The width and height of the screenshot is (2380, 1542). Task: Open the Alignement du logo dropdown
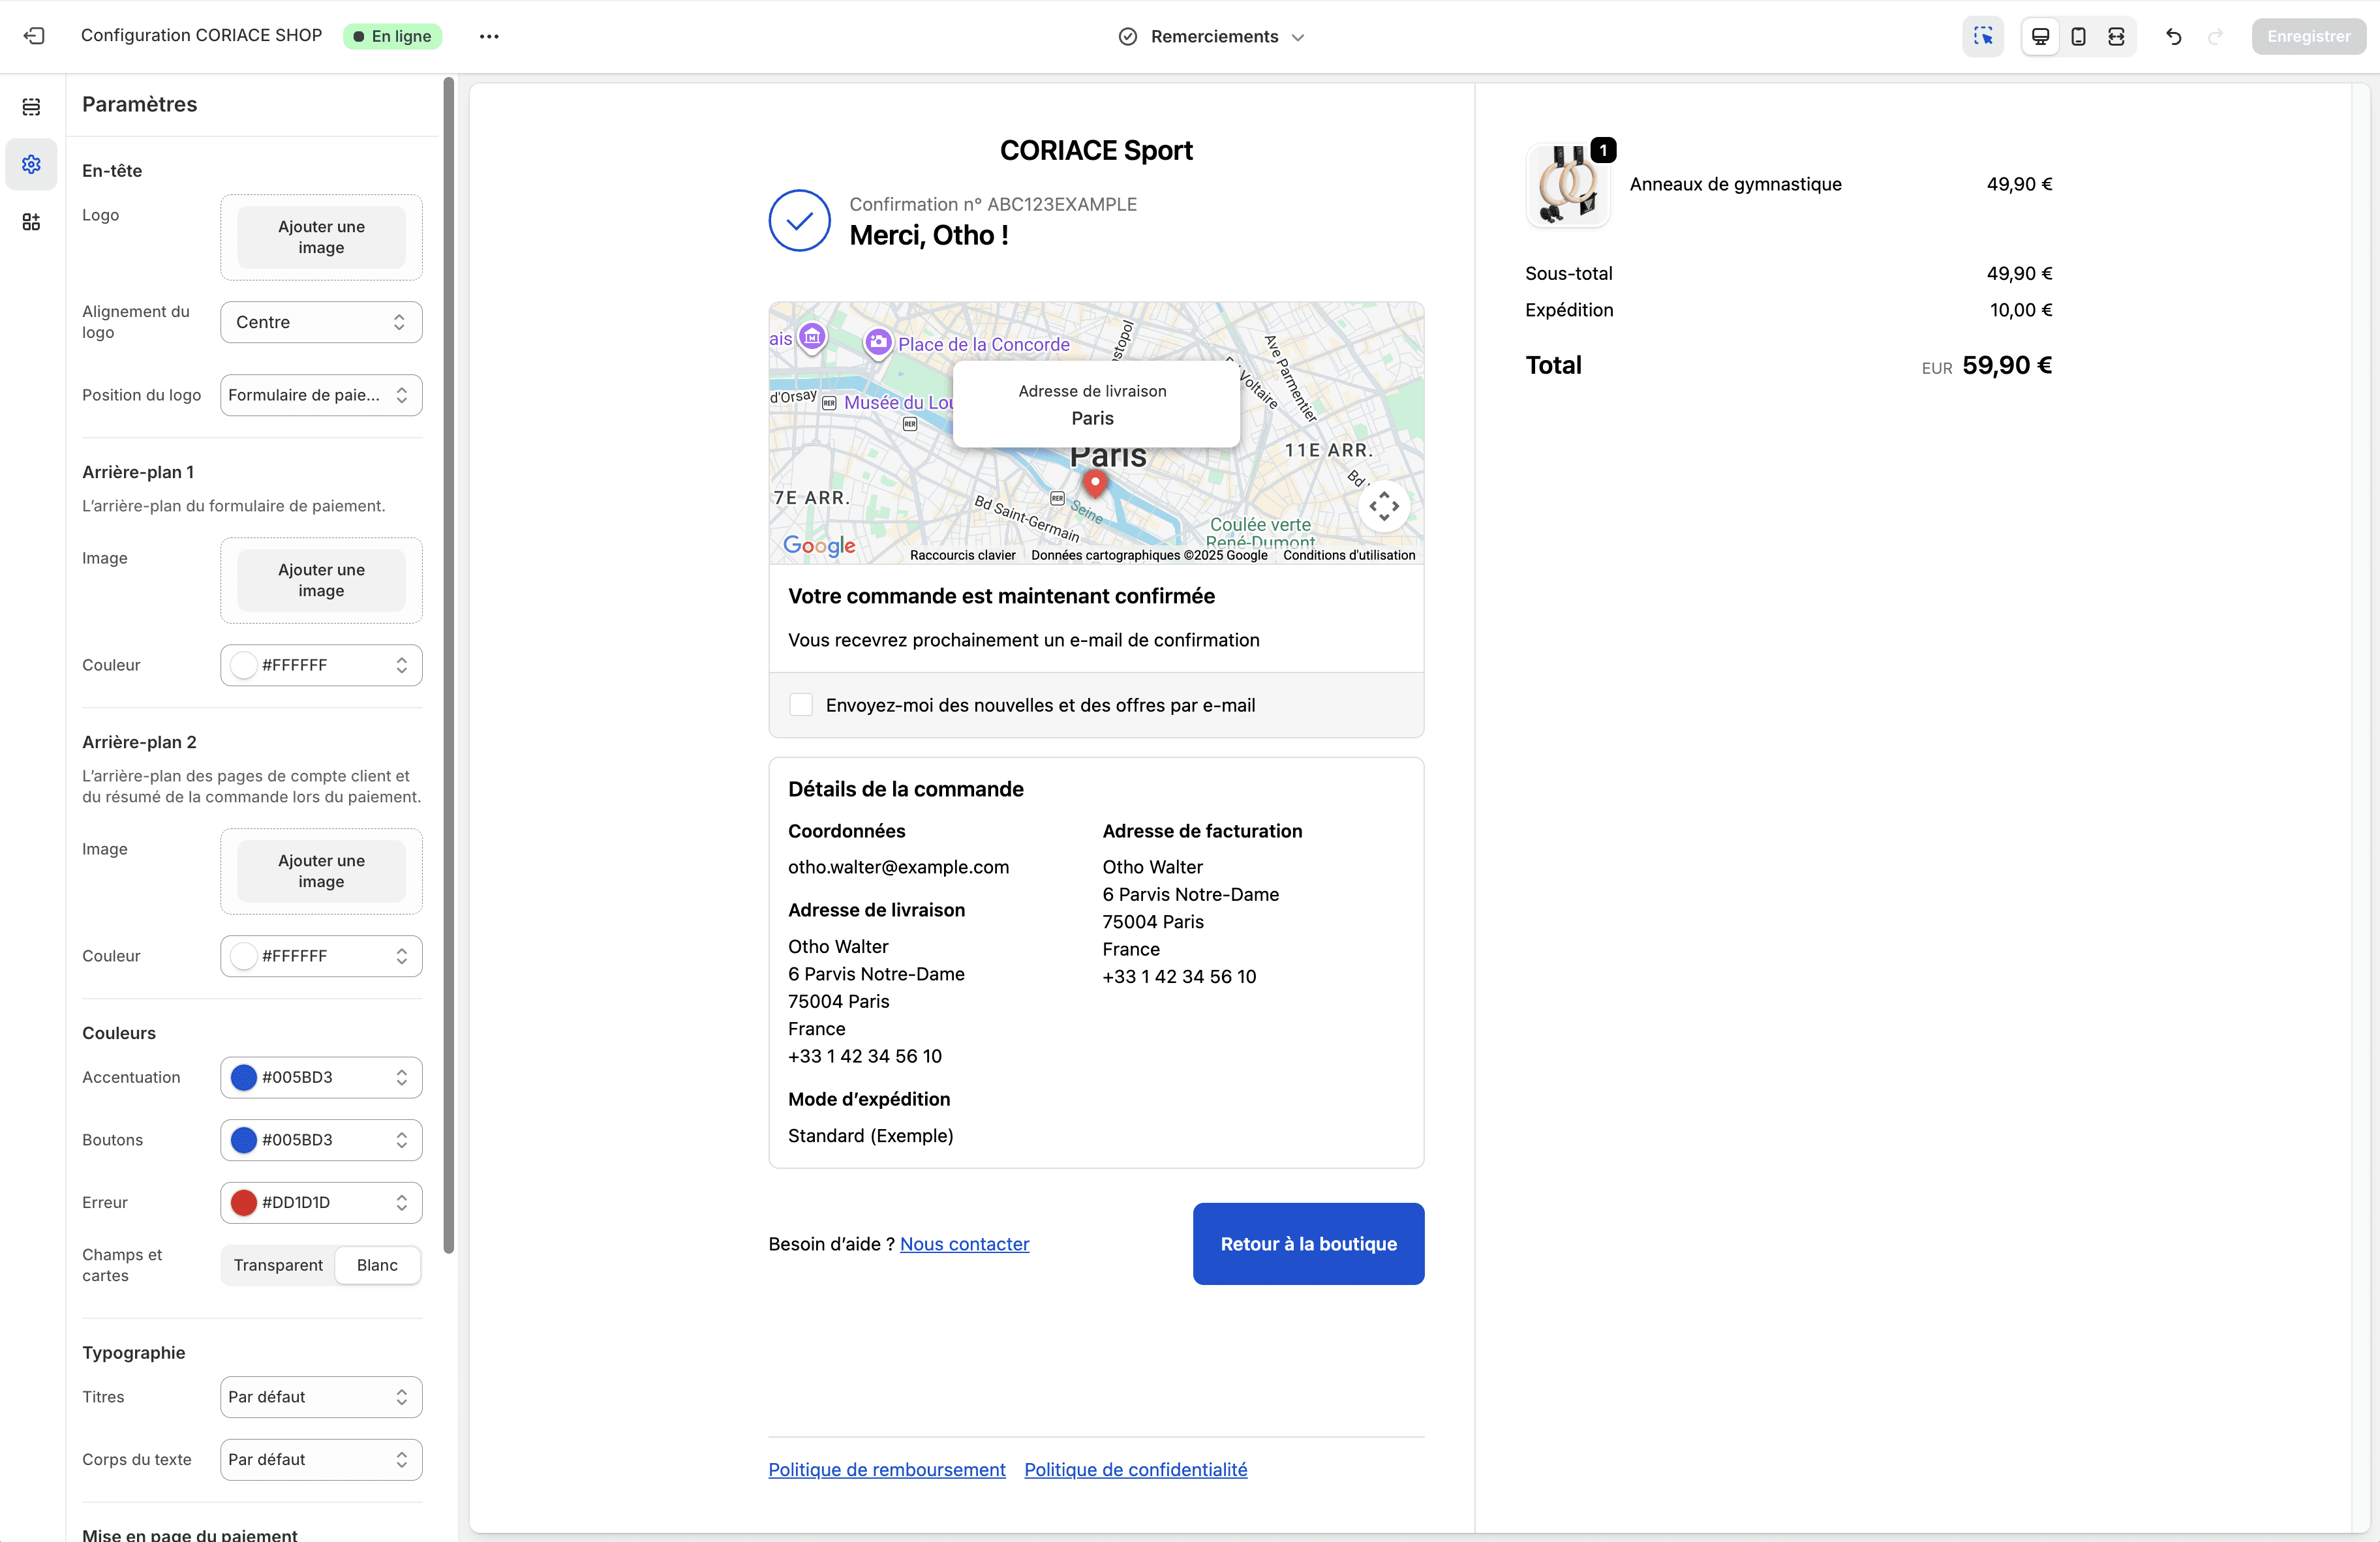pos(321,322)
